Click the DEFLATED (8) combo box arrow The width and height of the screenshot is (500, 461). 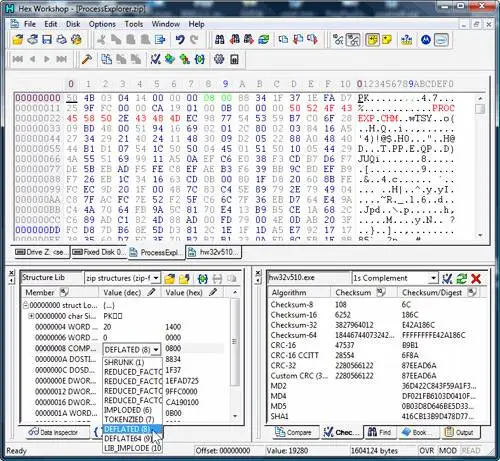pos(156,350)
